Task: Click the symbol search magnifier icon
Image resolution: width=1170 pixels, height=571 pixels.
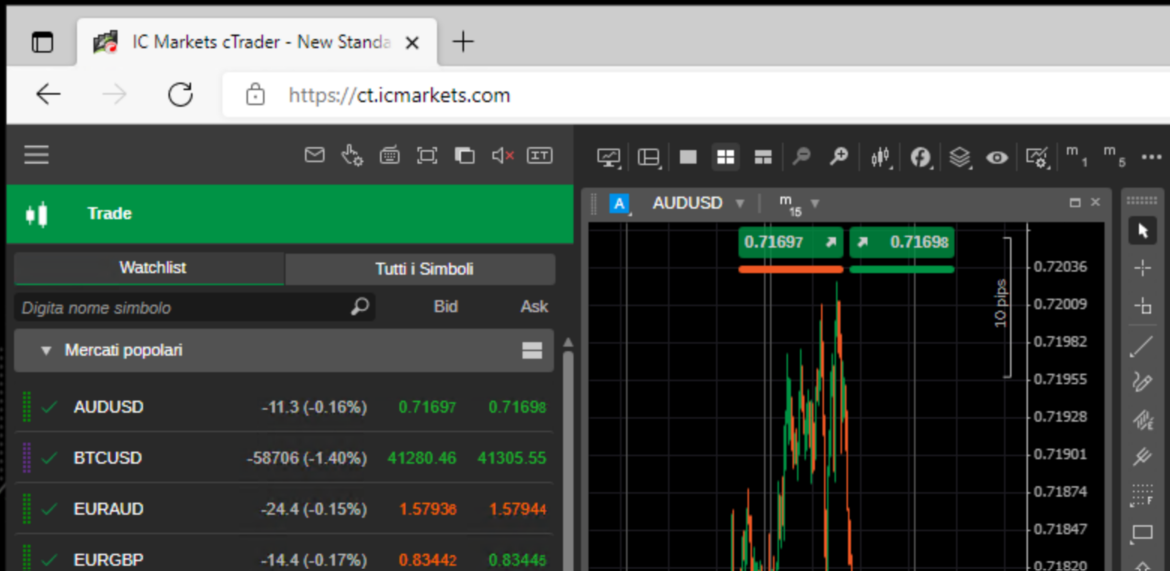Action: point(360,307)
